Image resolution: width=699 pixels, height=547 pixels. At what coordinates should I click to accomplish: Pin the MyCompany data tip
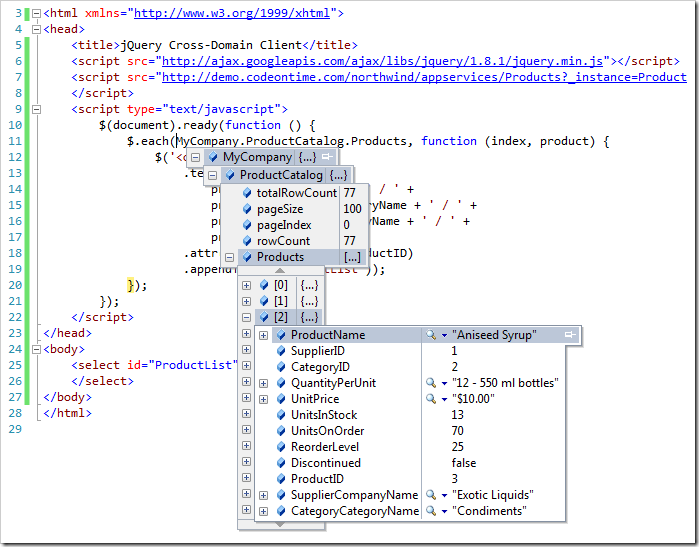click(327, 156)
